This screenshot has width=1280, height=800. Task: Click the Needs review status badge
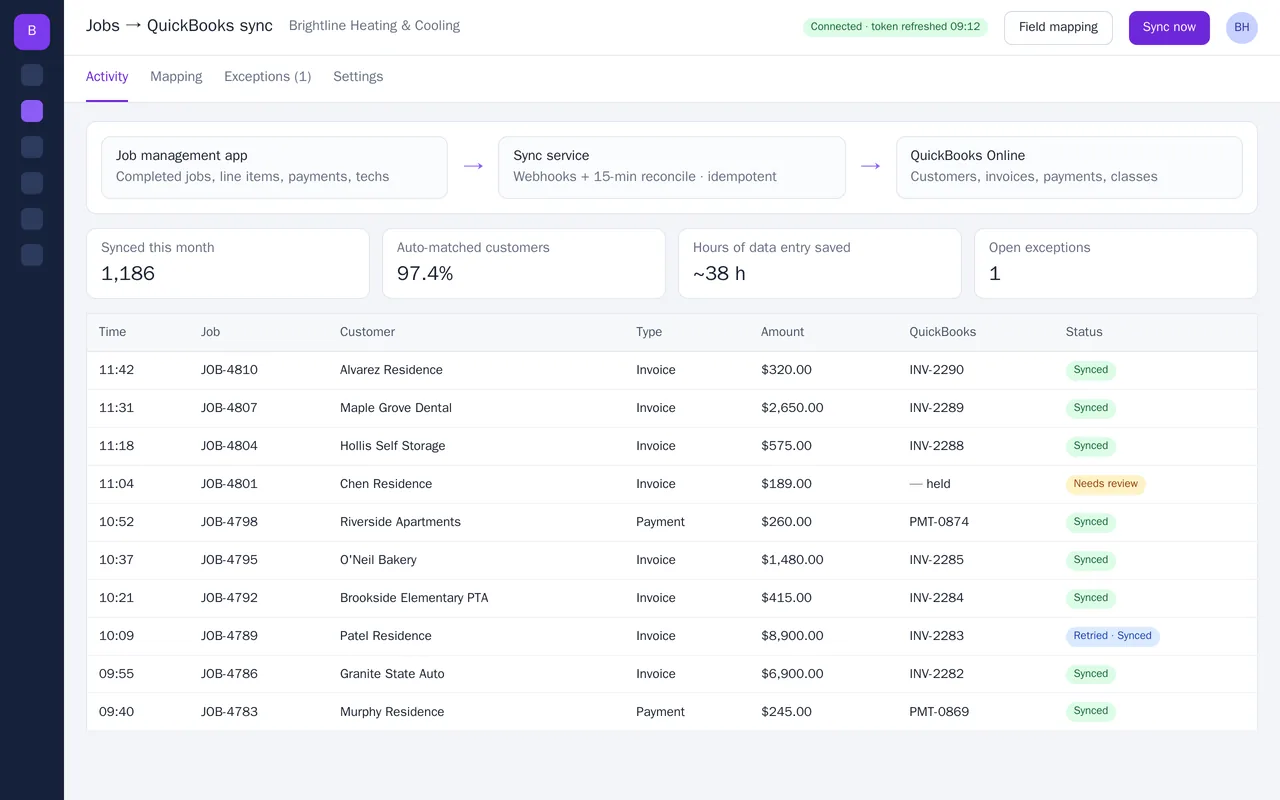tap(1106, 484)
